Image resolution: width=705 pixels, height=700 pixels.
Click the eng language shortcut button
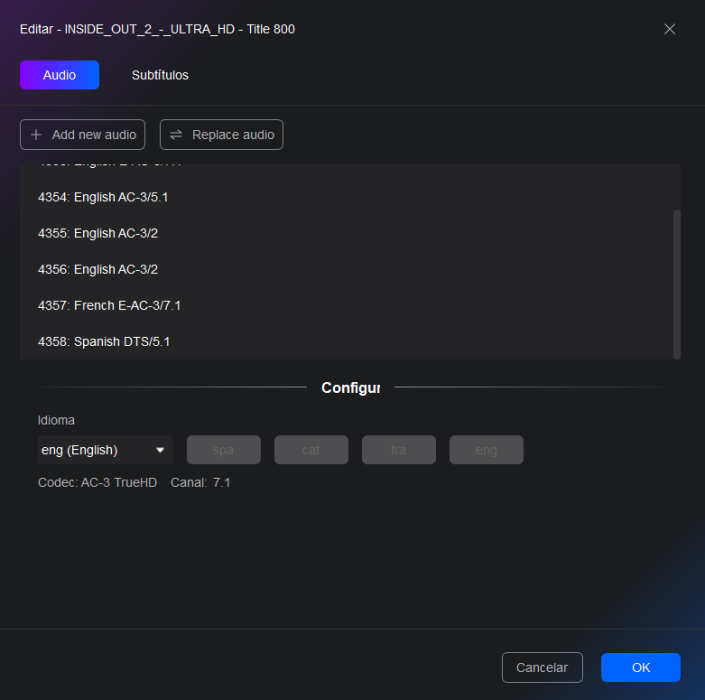click(x=486, y=450)
